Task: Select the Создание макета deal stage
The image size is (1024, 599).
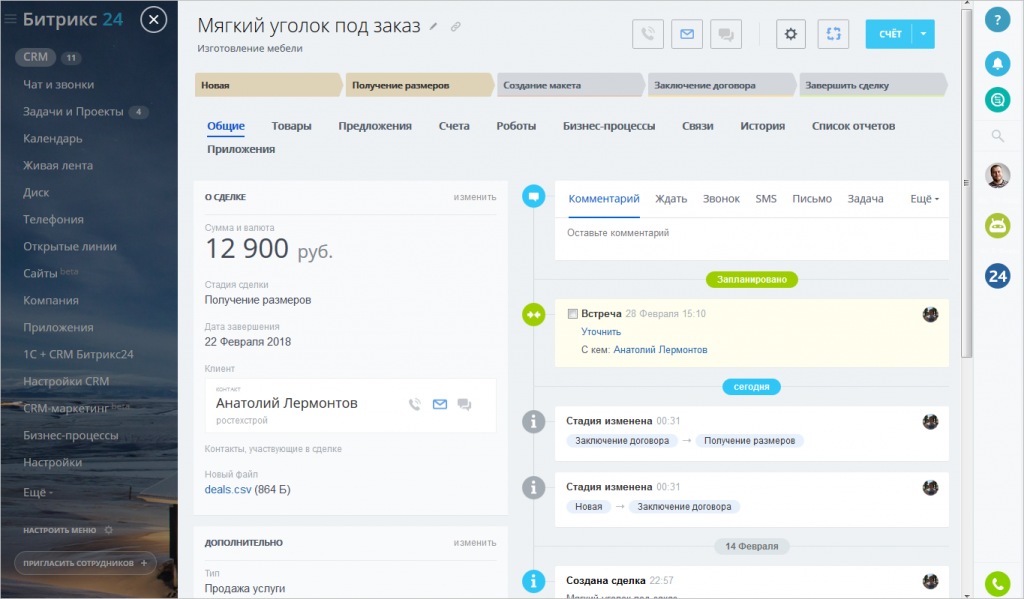Action: (570, 85)
